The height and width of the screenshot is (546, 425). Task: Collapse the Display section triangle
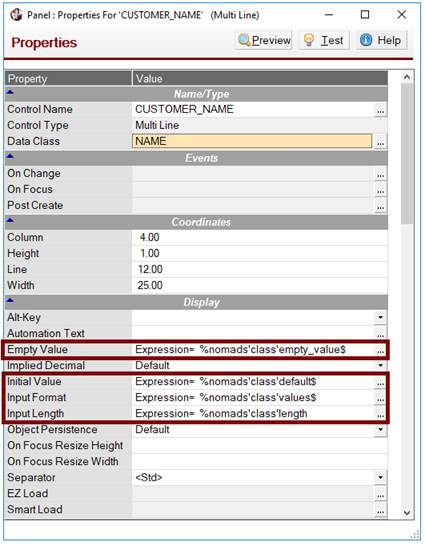10,301
